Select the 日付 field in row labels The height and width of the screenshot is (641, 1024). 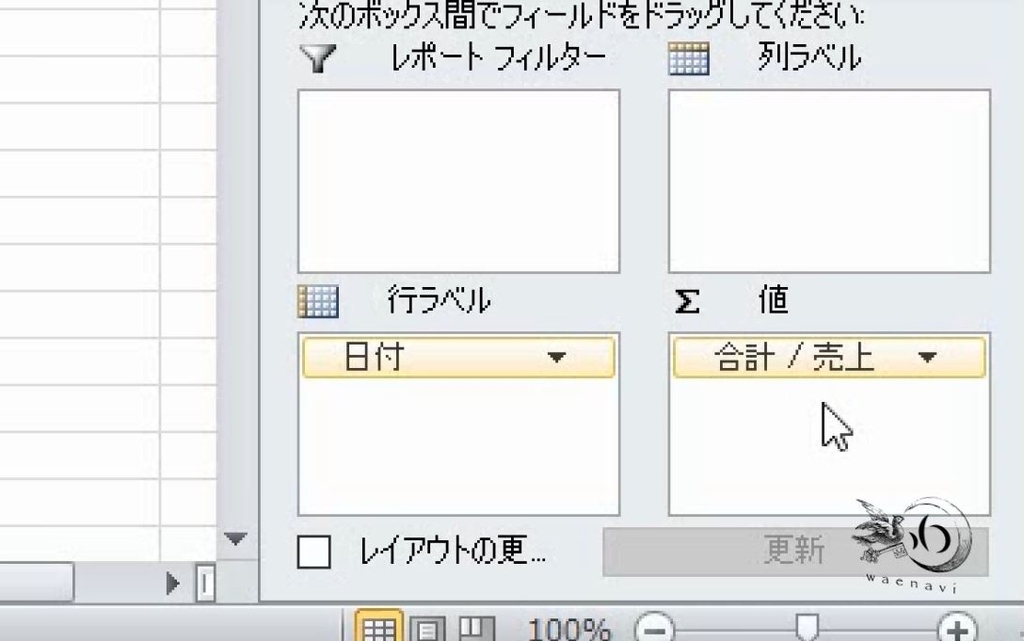(x=458, y=357)
